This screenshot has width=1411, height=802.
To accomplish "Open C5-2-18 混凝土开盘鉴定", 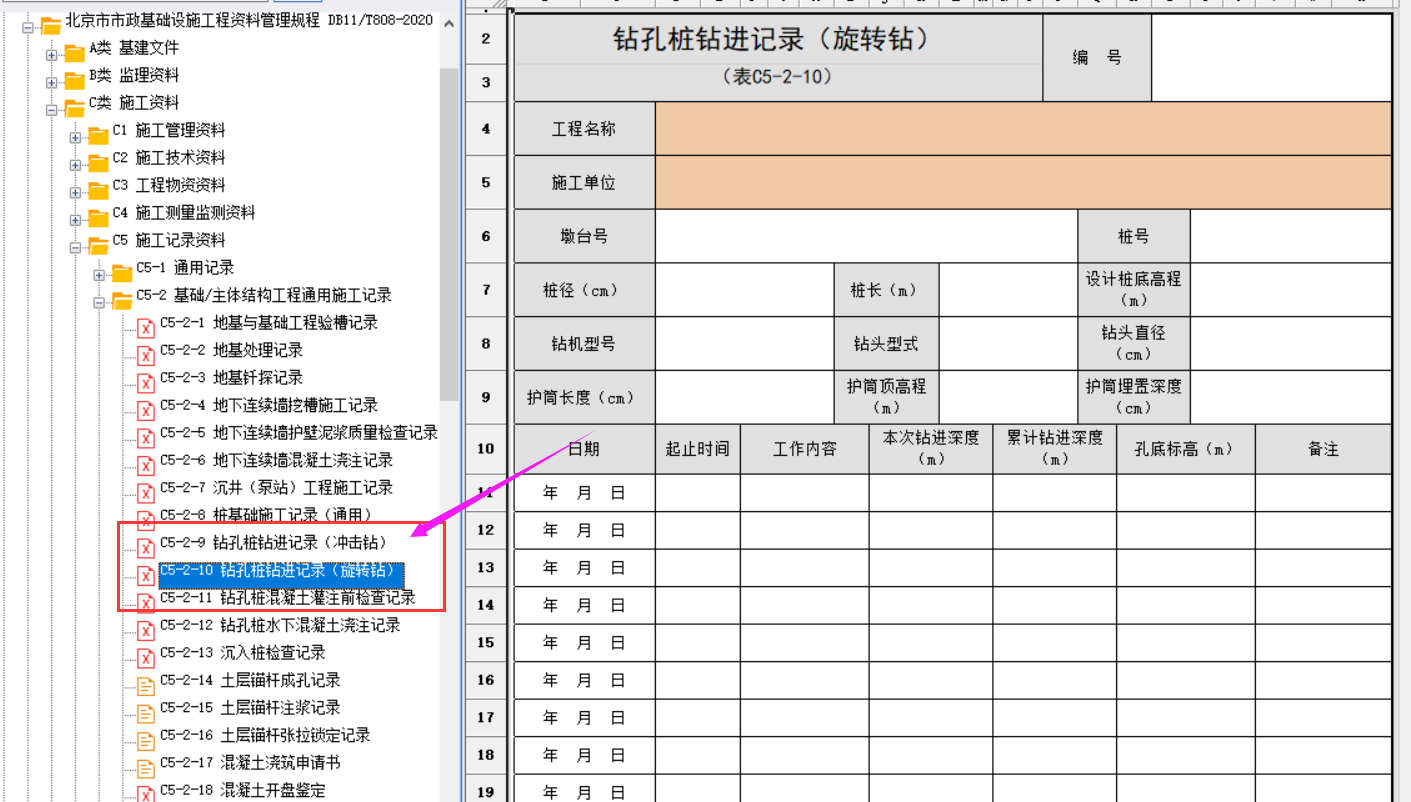I will click(242, 790).
